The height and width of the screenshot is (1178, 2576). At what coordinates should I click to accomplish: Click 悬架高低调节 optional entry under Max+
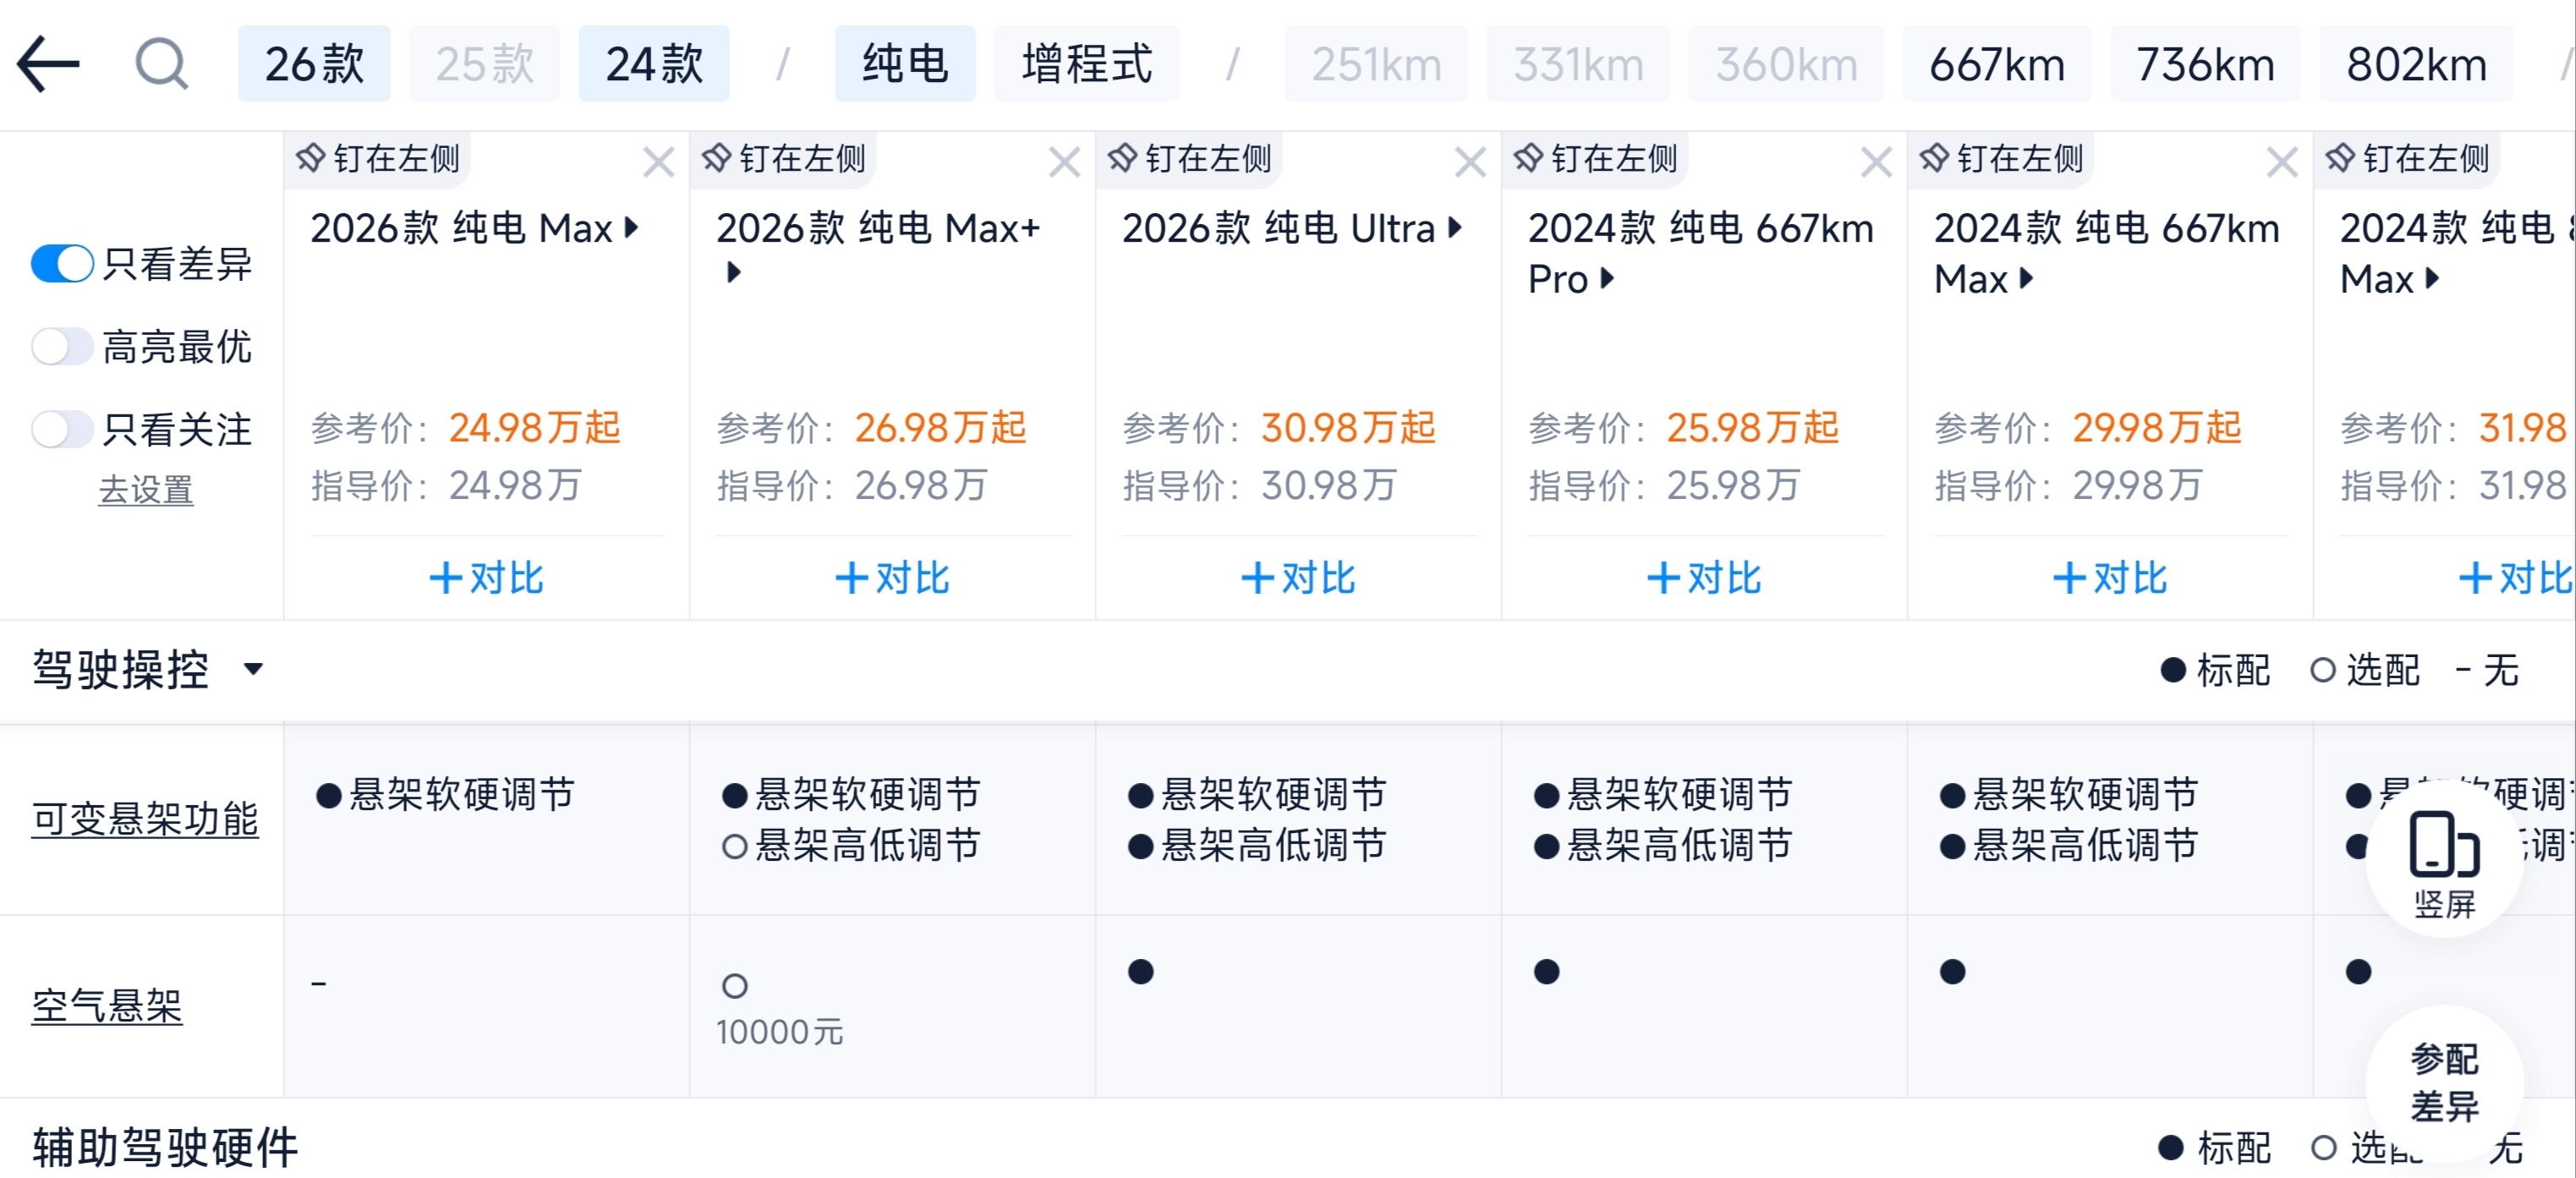(851, 846)
